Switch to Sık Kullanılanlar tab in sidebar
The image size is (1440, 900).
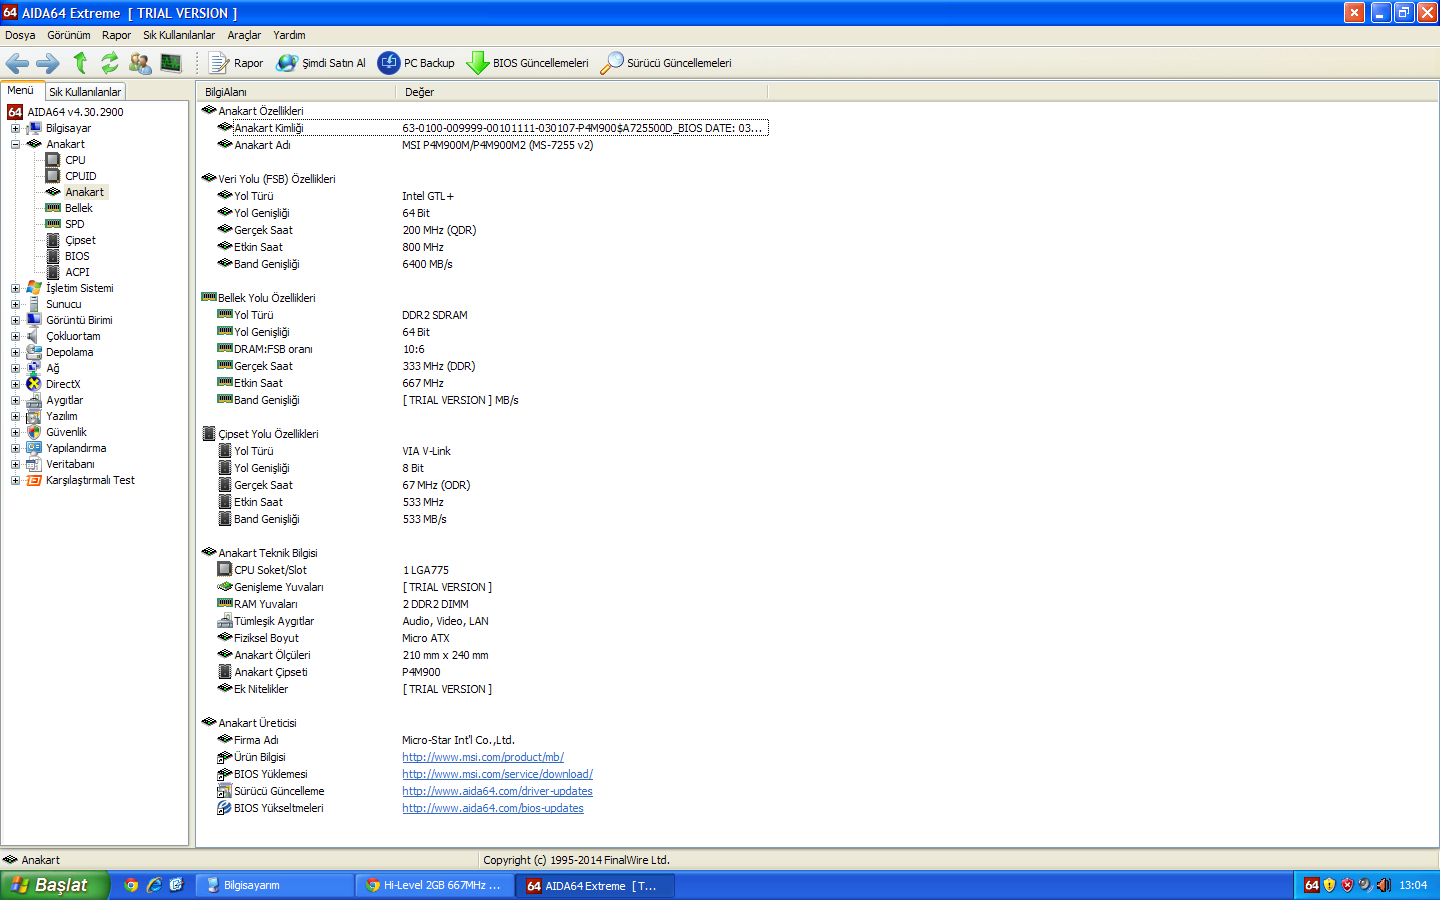coord(85,91)
